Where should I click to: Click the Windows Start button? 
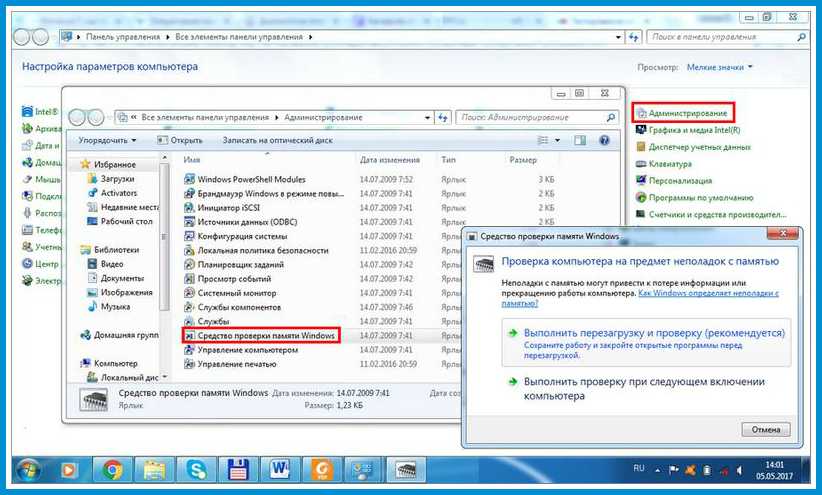[x=29, y=470]
